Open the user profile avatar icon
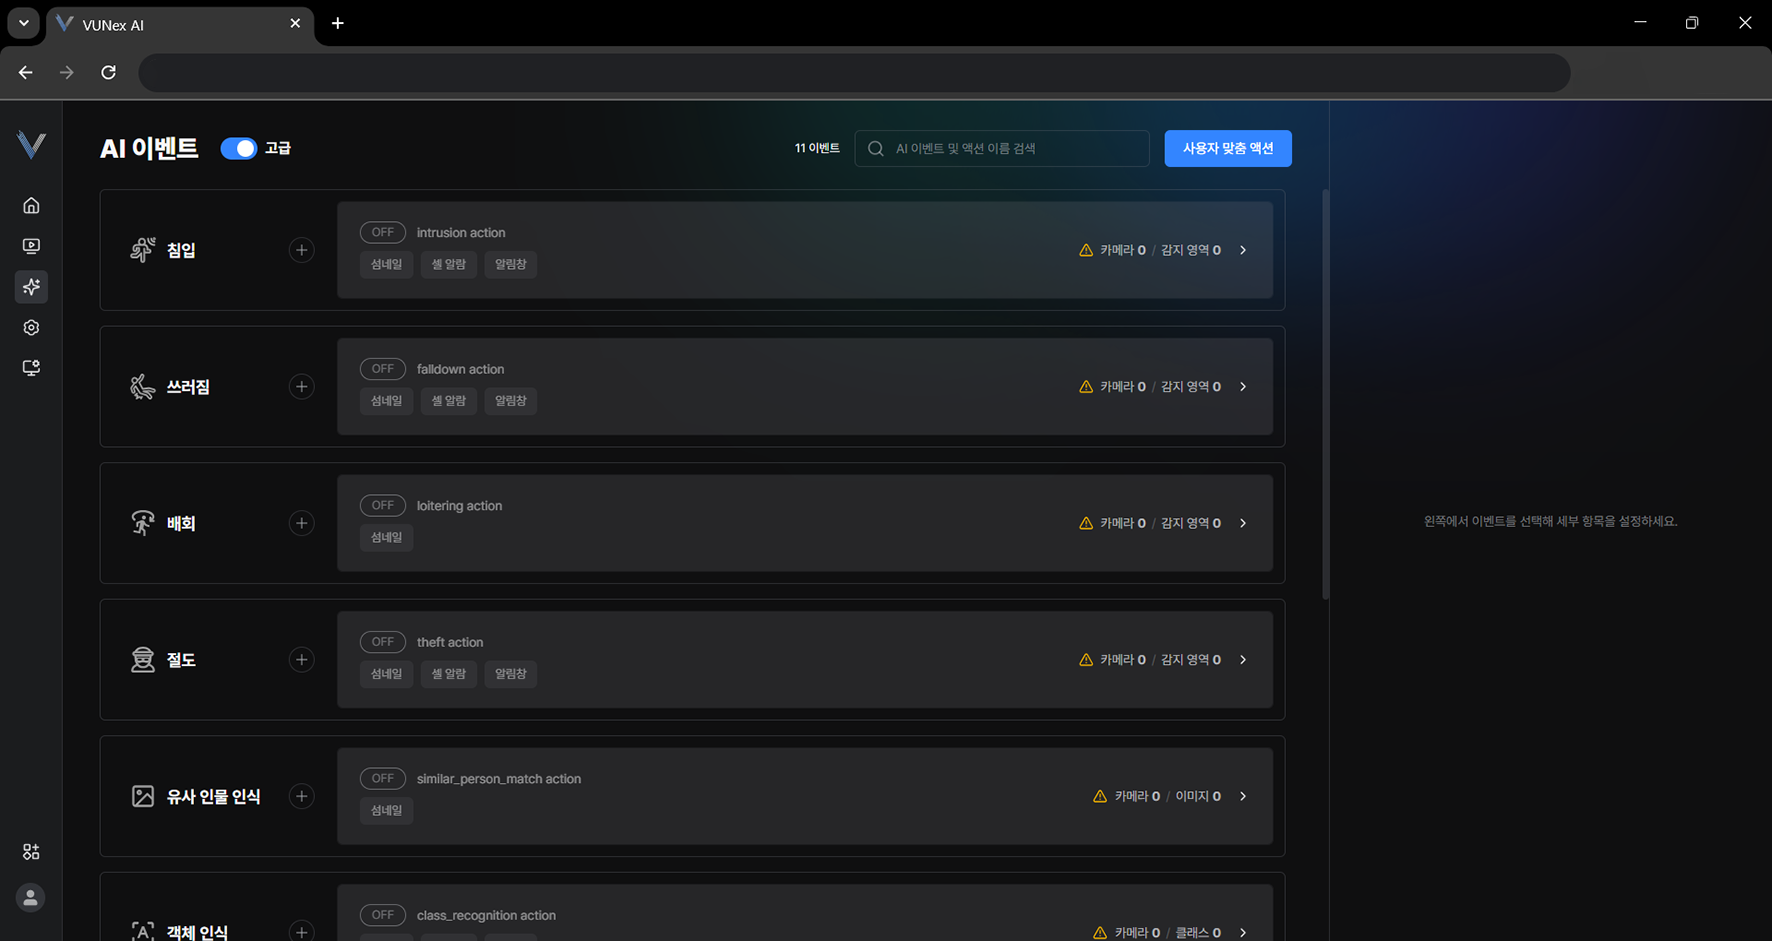This screenshot has width=1772, height=941. pos(31,898)
